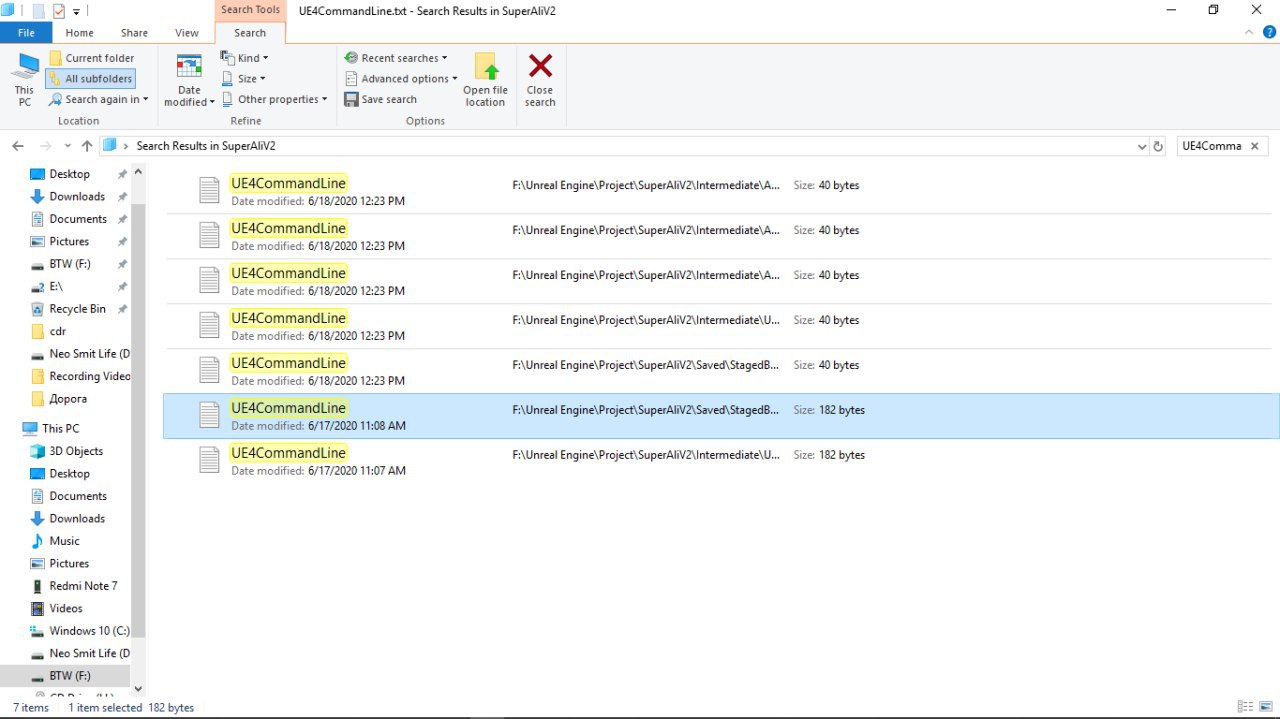Open Downloads in Quick access
The image size is (1280, 719).
pos(76,197)
